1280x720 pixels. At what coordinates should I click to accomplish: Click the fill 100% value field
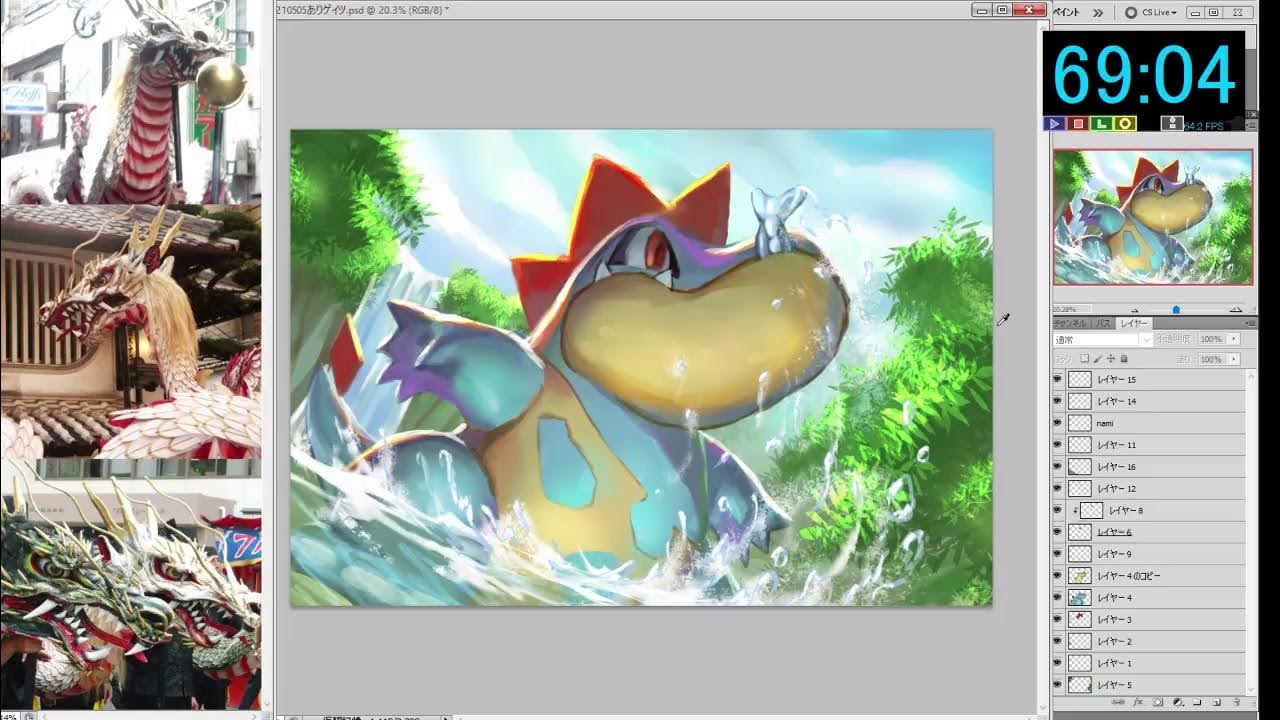(x=1211, y=358)
